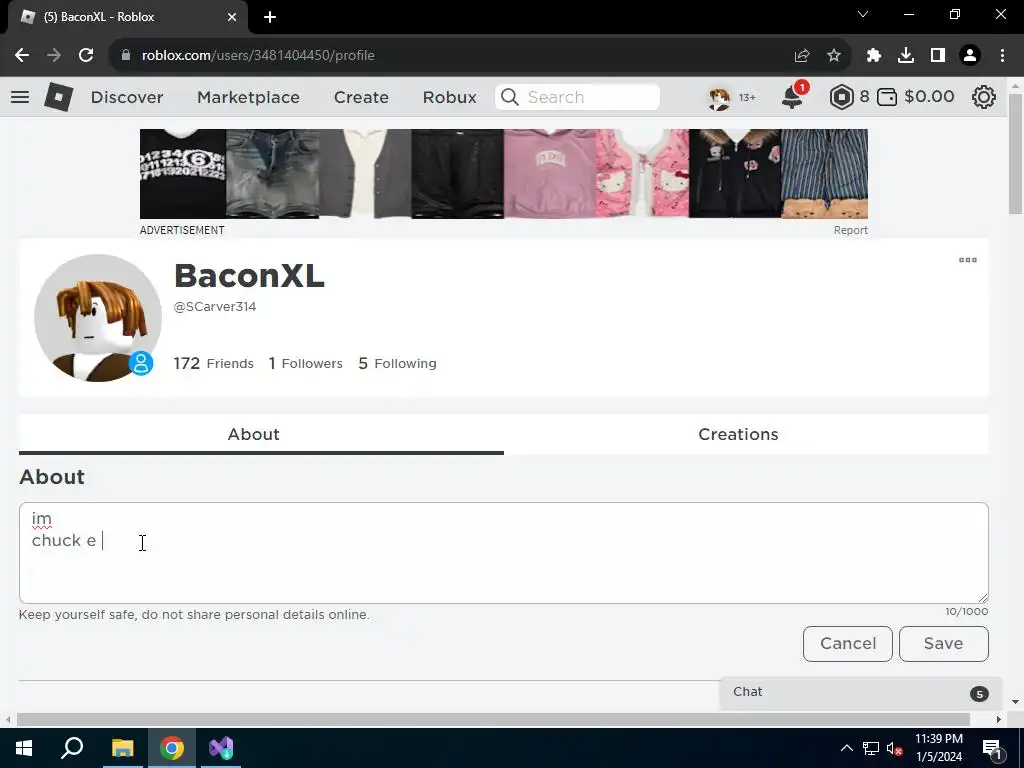Click the browser forward arrow
1024x768 pixels.
[54, 56]
